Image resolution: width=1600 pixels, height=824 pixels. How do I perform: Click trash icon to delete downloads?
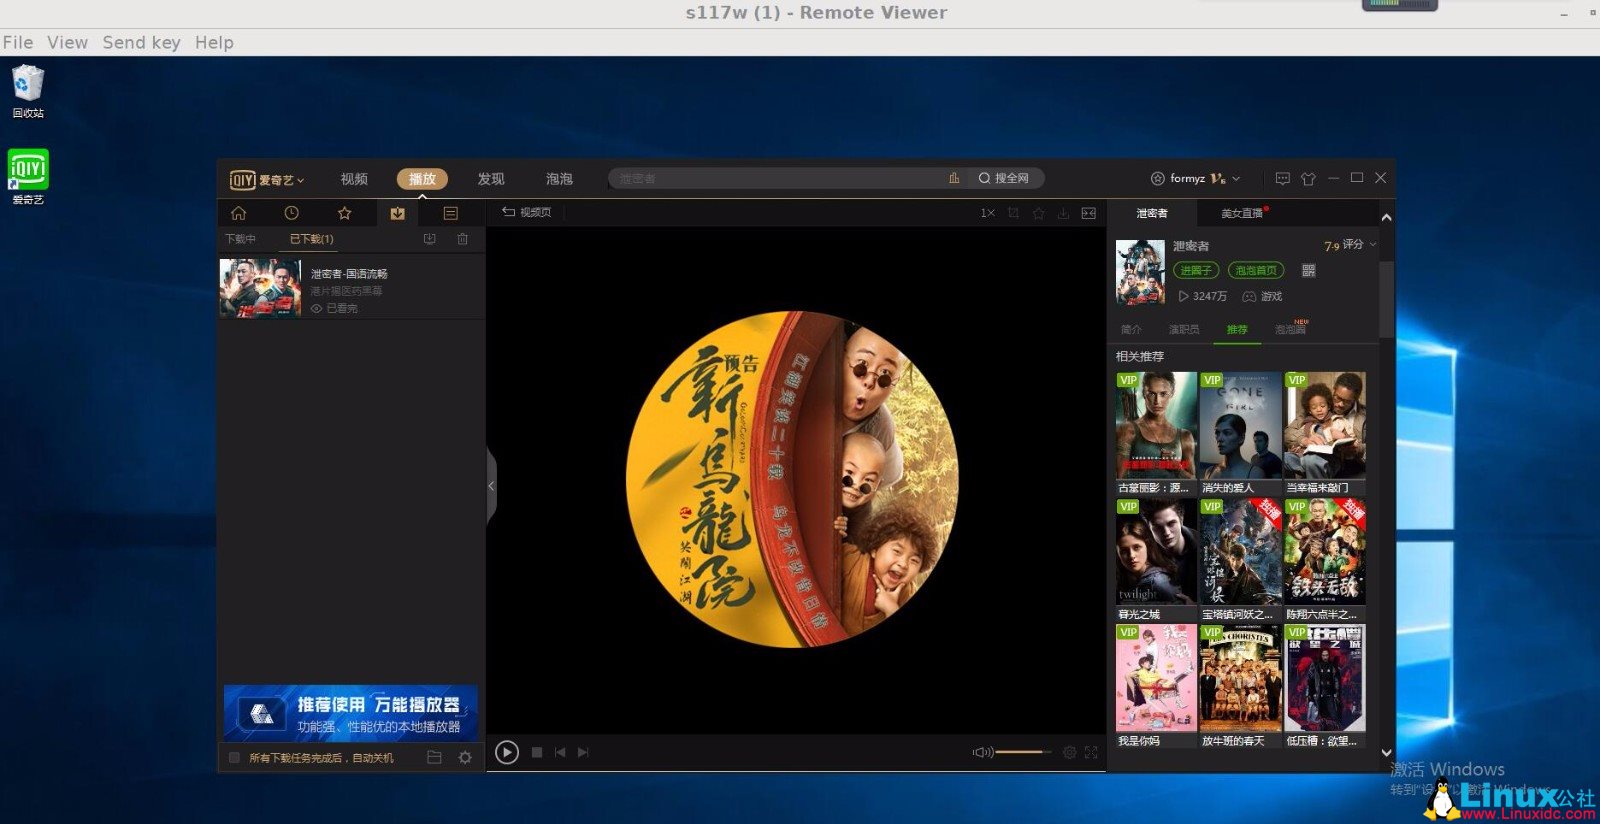[462, 239]
